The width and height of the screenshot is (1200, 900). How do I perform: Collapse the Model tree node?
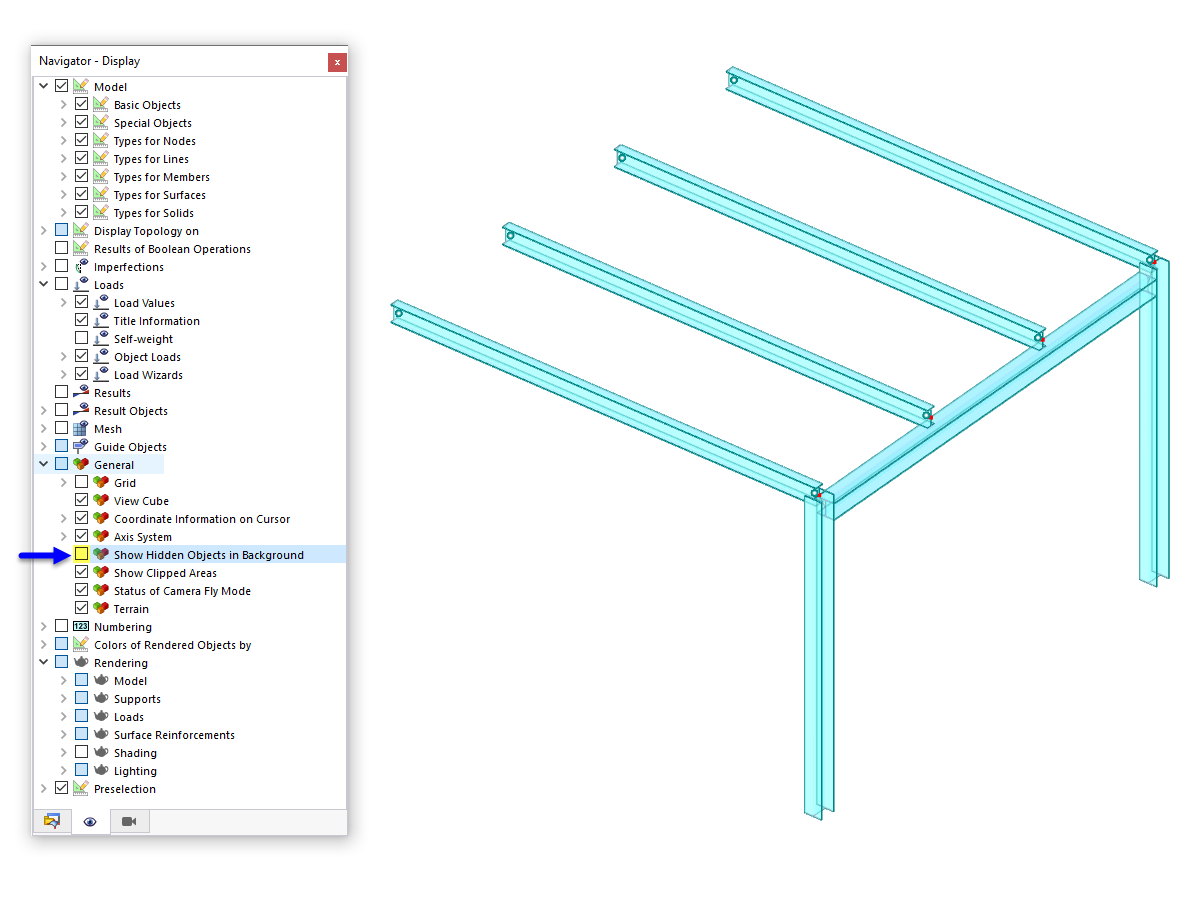[x=43, y=86]
